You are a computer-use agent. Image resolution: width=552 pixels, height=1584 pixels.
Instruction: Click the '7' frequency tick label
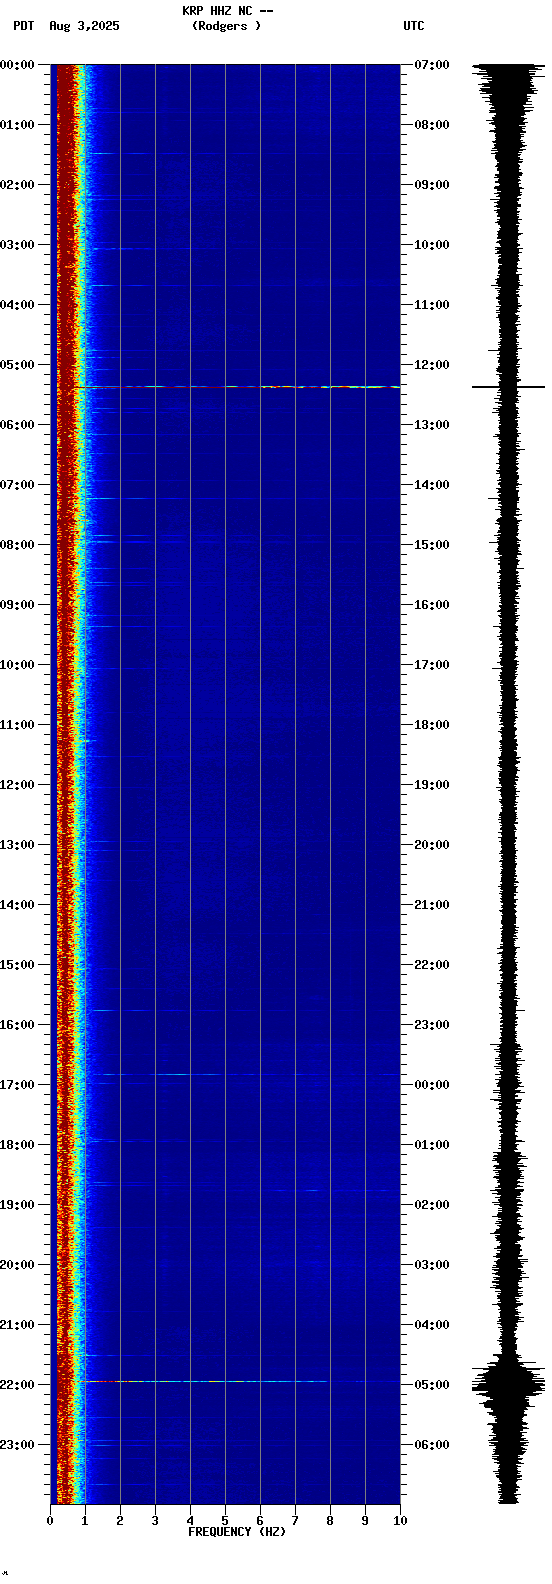[x=295, y=1521]
